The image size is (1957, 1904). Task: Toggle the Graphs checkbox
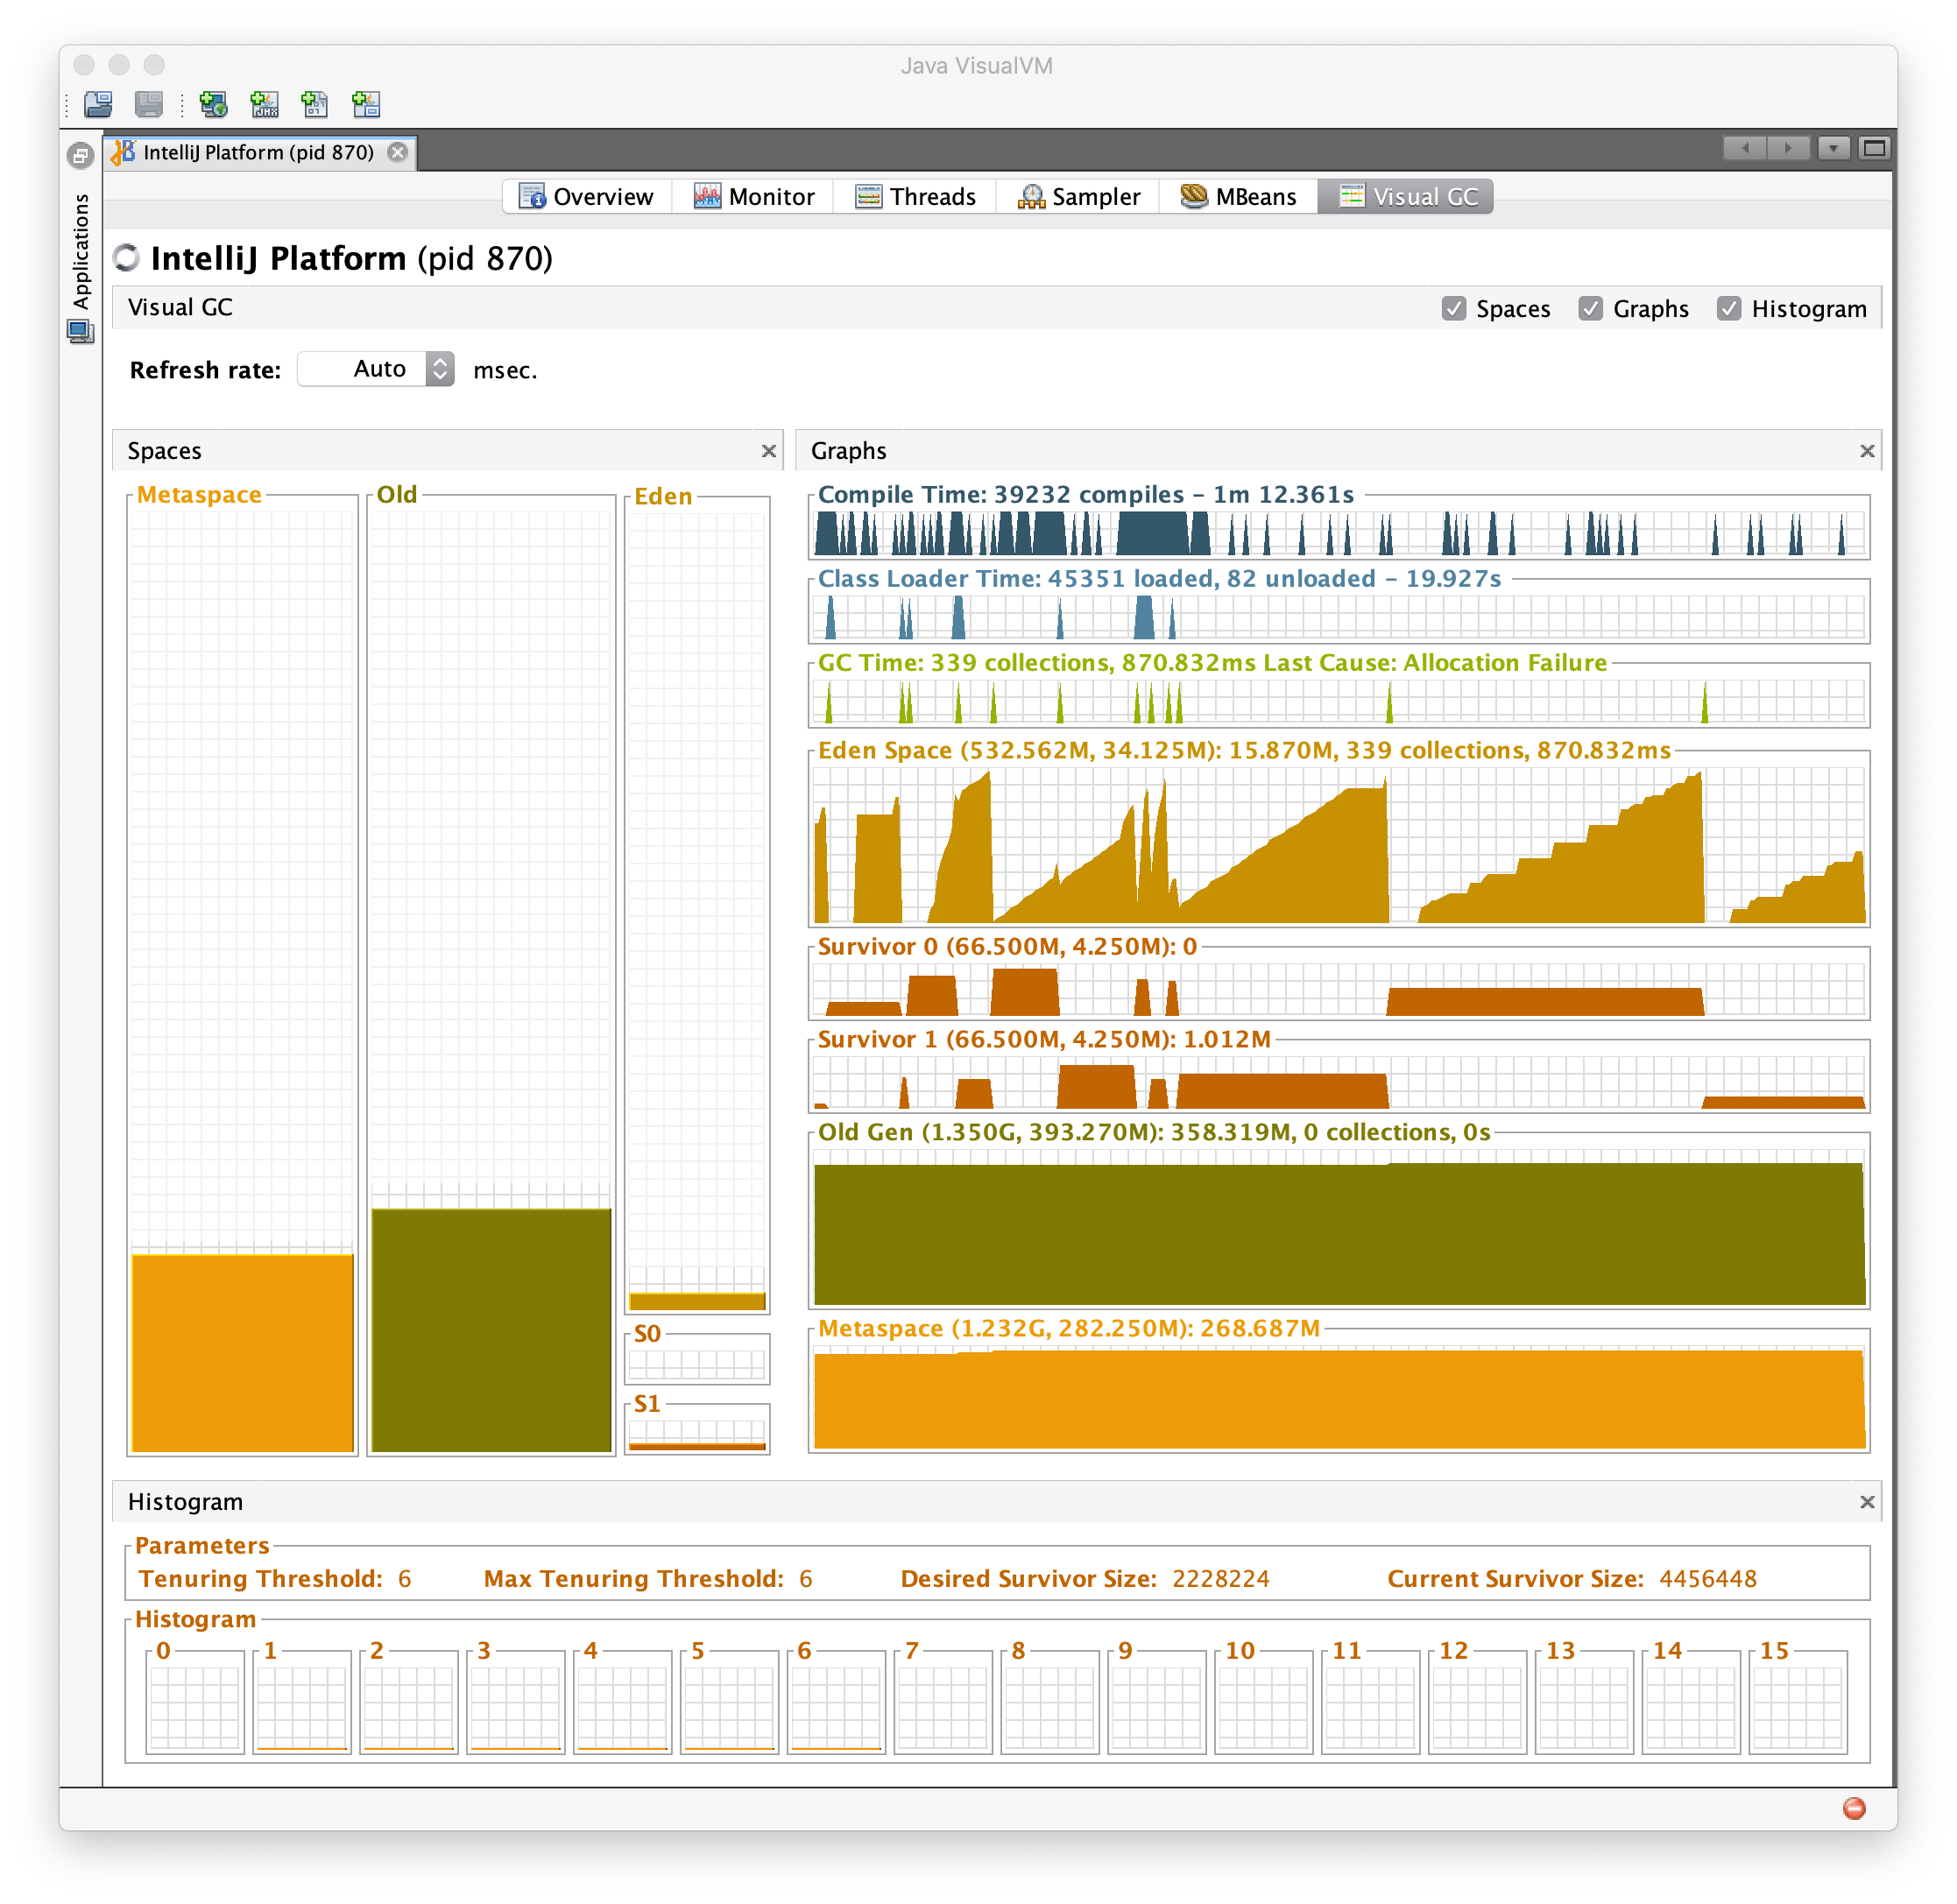pyautogui.click(x=1593, y=309)
